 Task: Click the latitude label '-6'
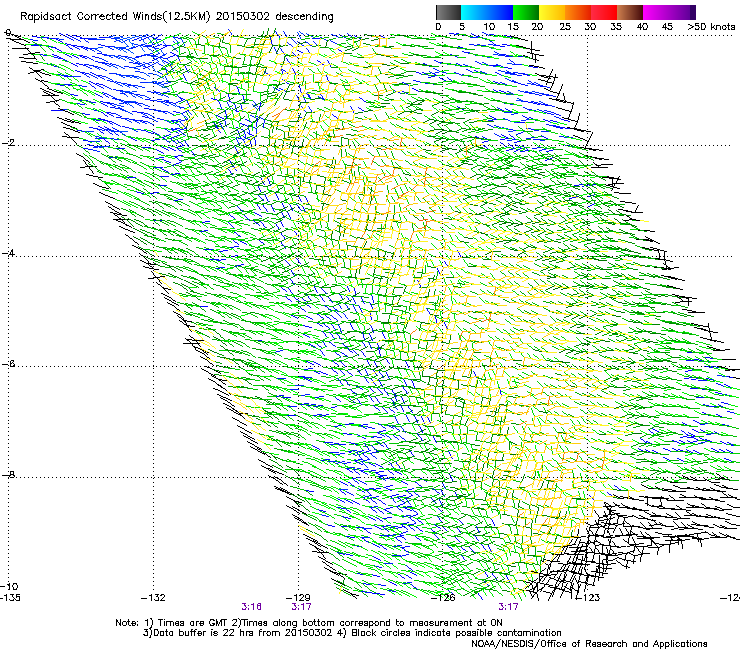tap(8, 364)
